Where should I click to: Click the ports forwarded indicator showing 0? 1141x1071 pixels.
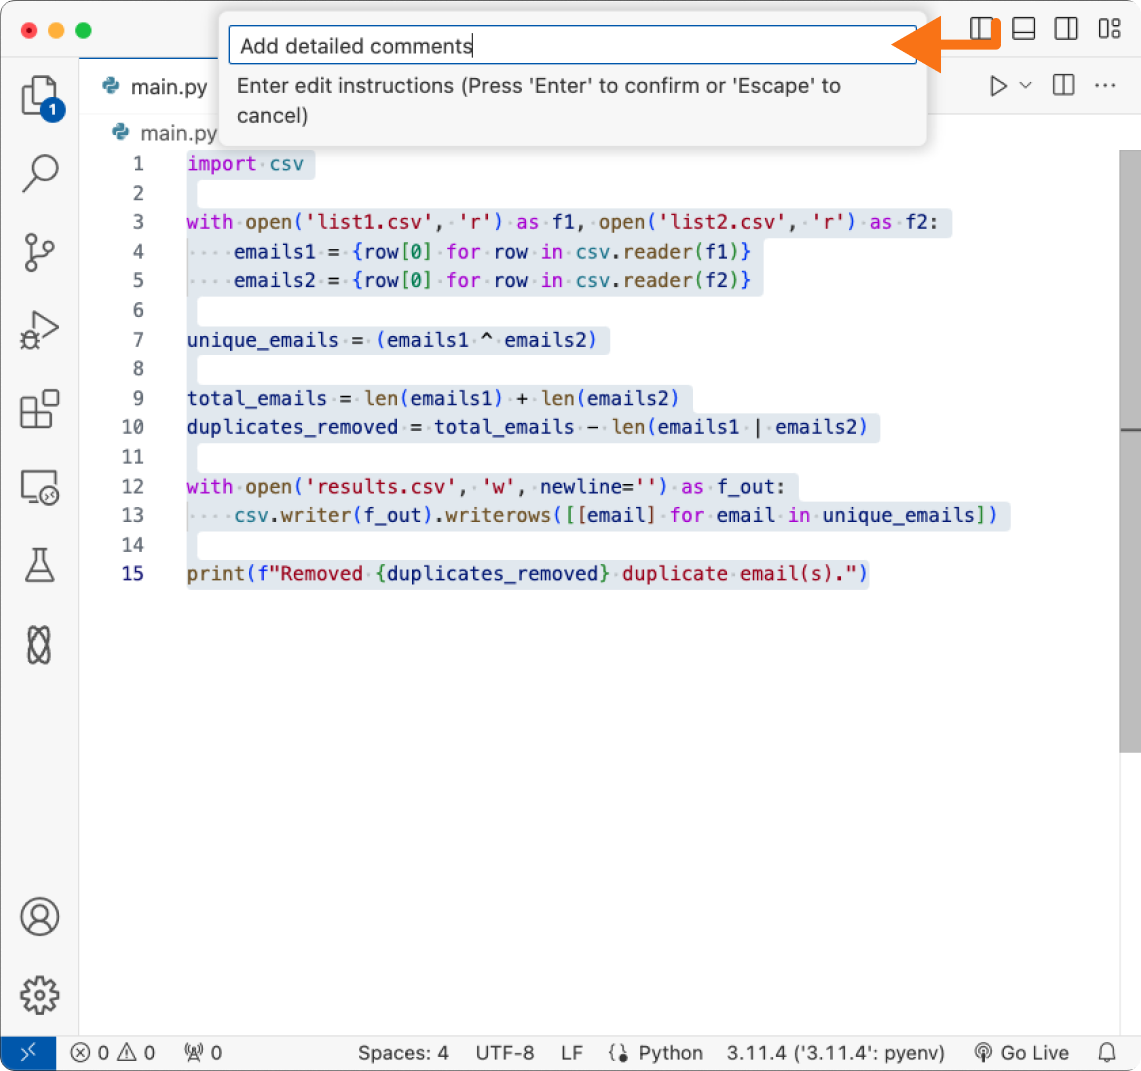point(203,1052)
